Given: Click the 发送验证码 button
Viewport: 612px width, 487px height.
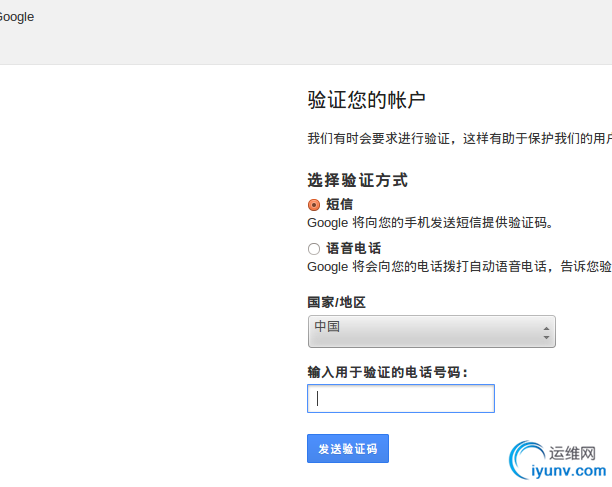Looking at the screenshot, I should 348,449.
